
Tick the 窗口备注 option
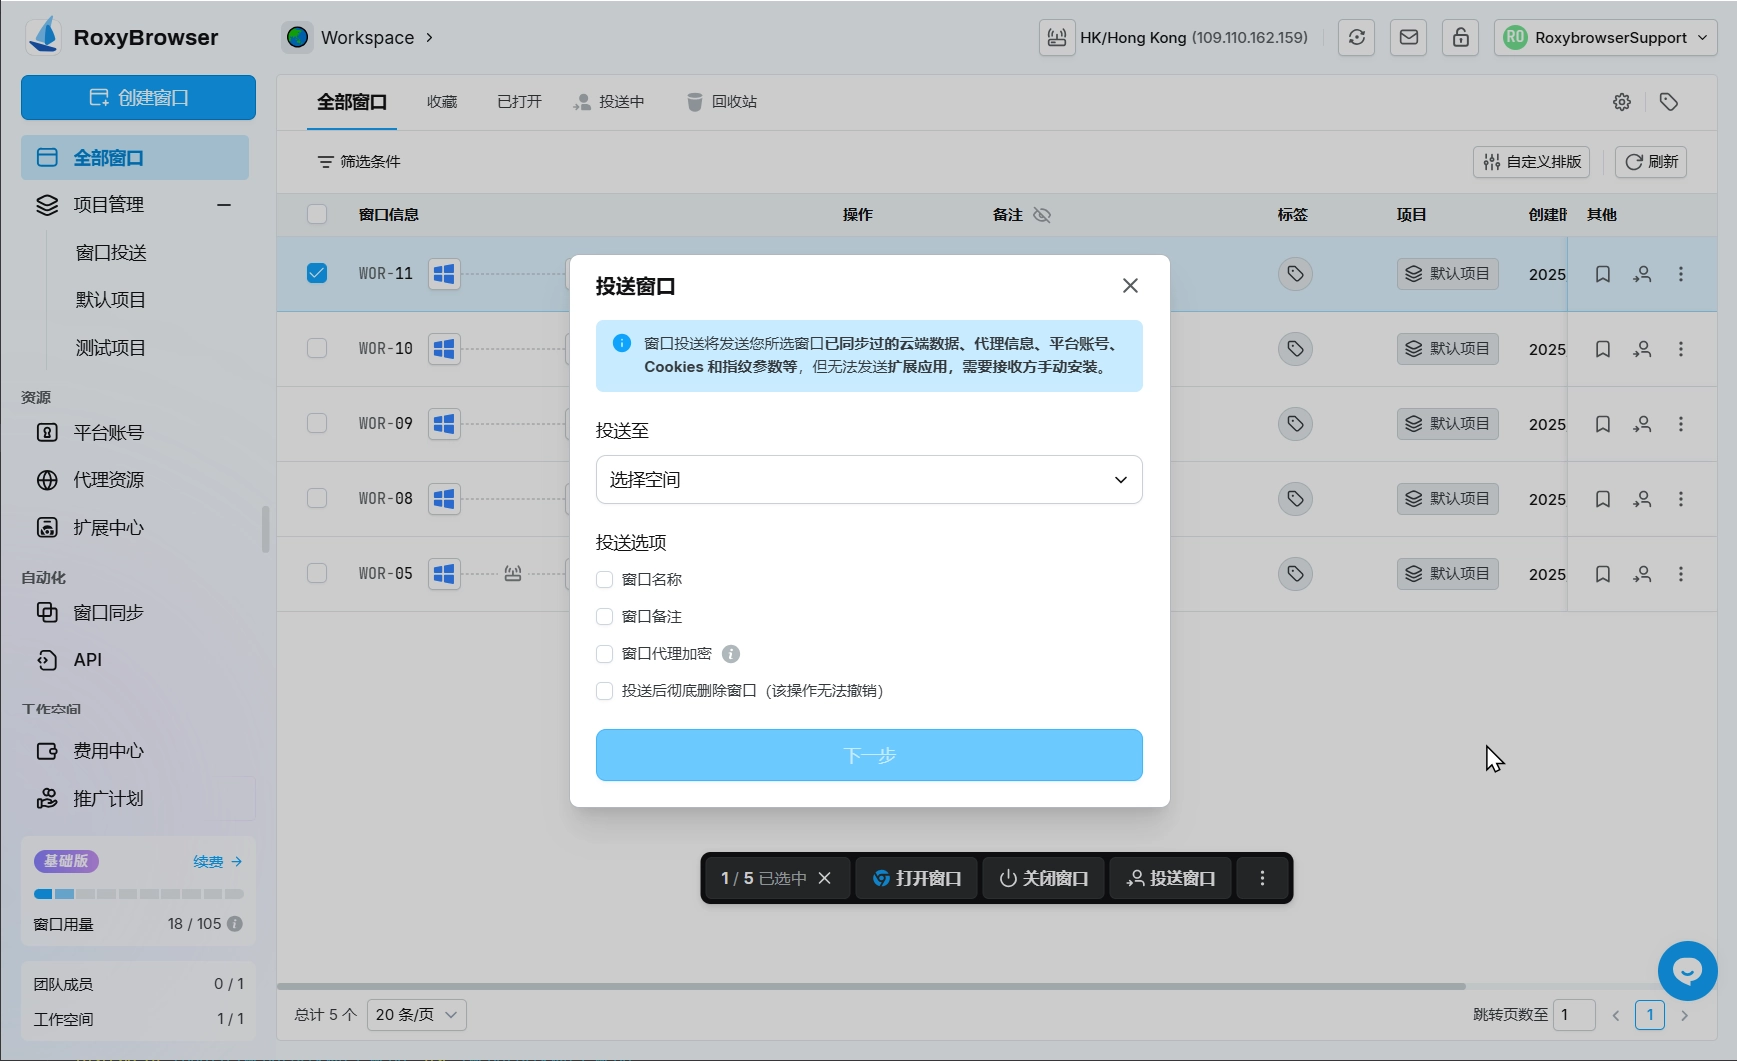[x=604, y=617]
